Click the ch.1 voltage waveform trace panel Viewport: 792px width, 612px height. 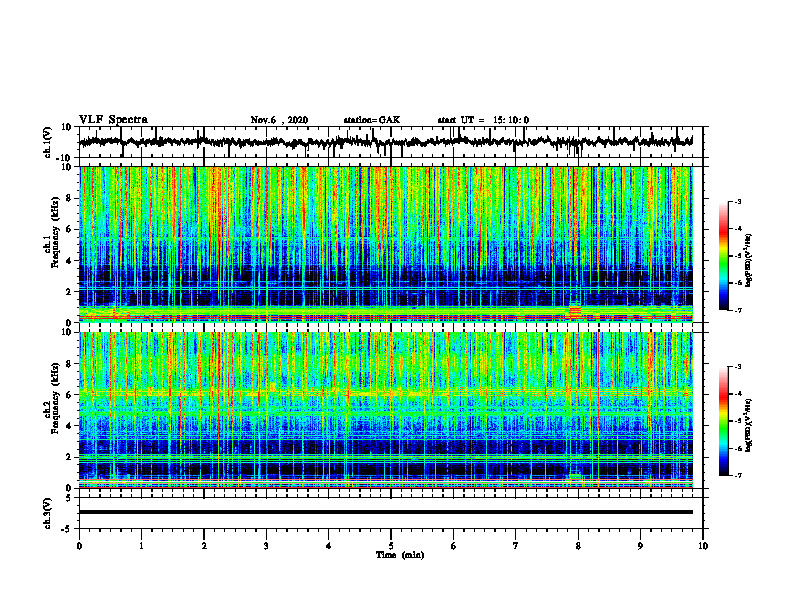click(390, 142)
